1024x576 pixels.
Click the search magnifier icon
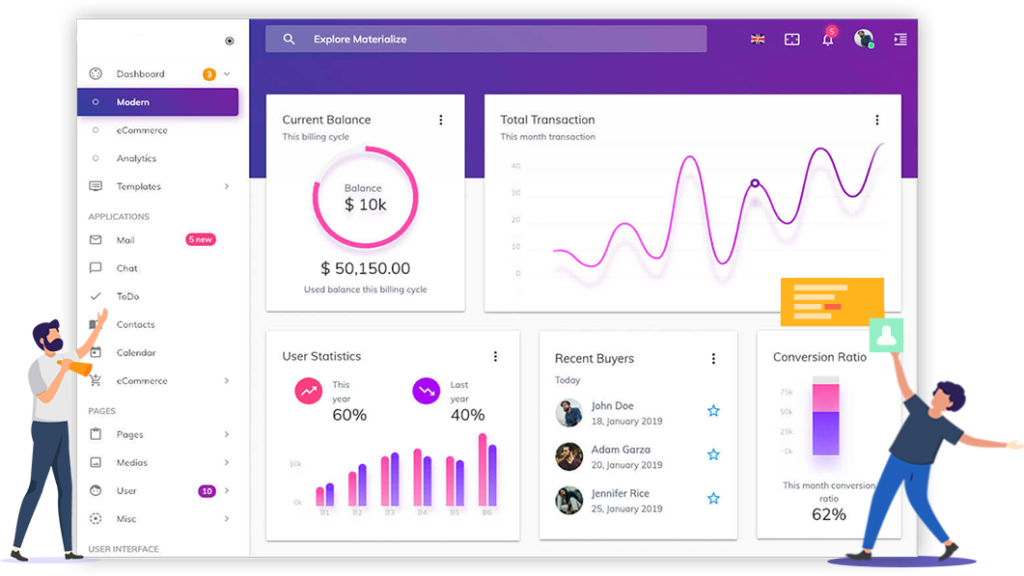(289, 39)
